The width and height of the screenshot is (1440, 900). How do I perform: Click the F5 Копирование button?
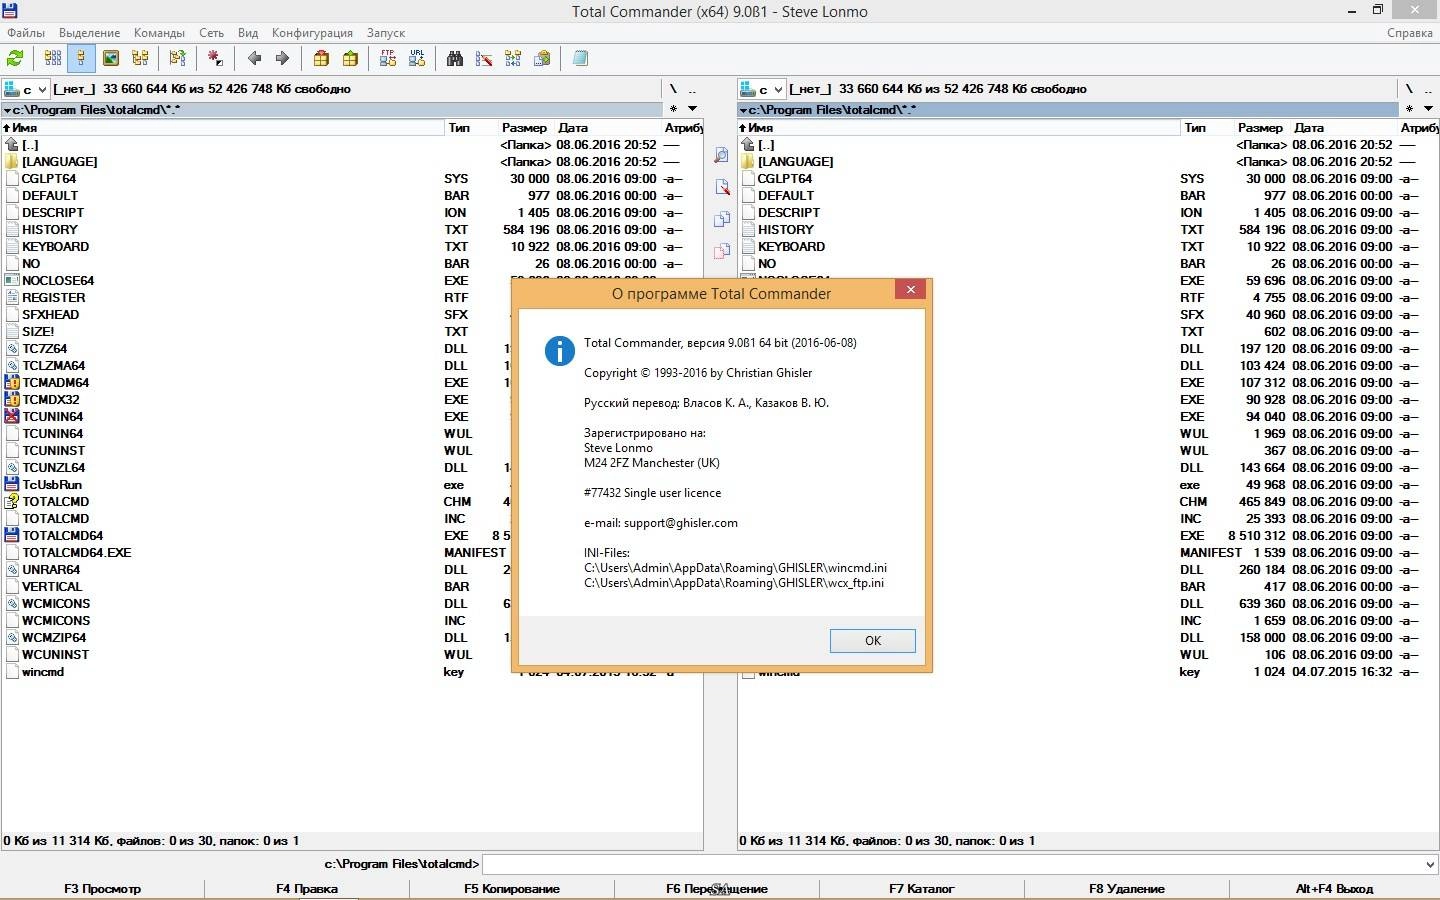pos(511,888)
